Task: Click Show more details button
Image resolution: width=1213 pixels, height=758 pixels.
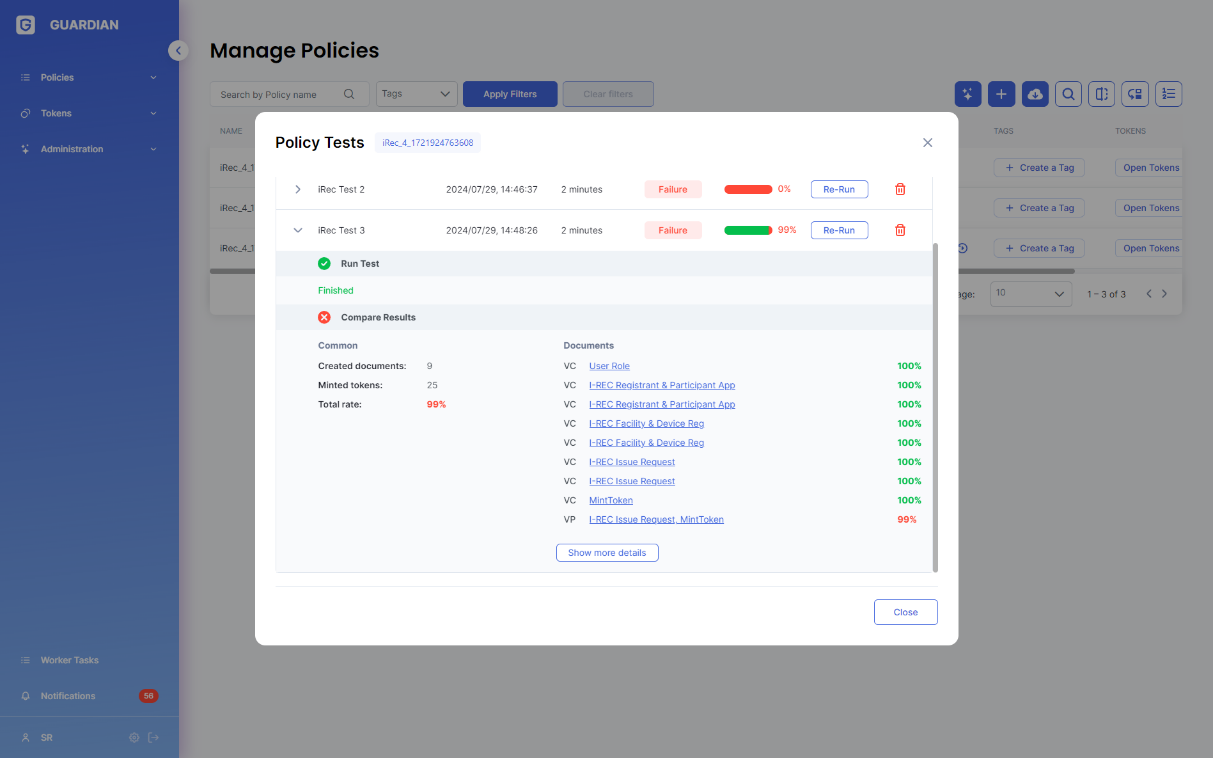Action: pyautogui.click(x=607, y=553)
